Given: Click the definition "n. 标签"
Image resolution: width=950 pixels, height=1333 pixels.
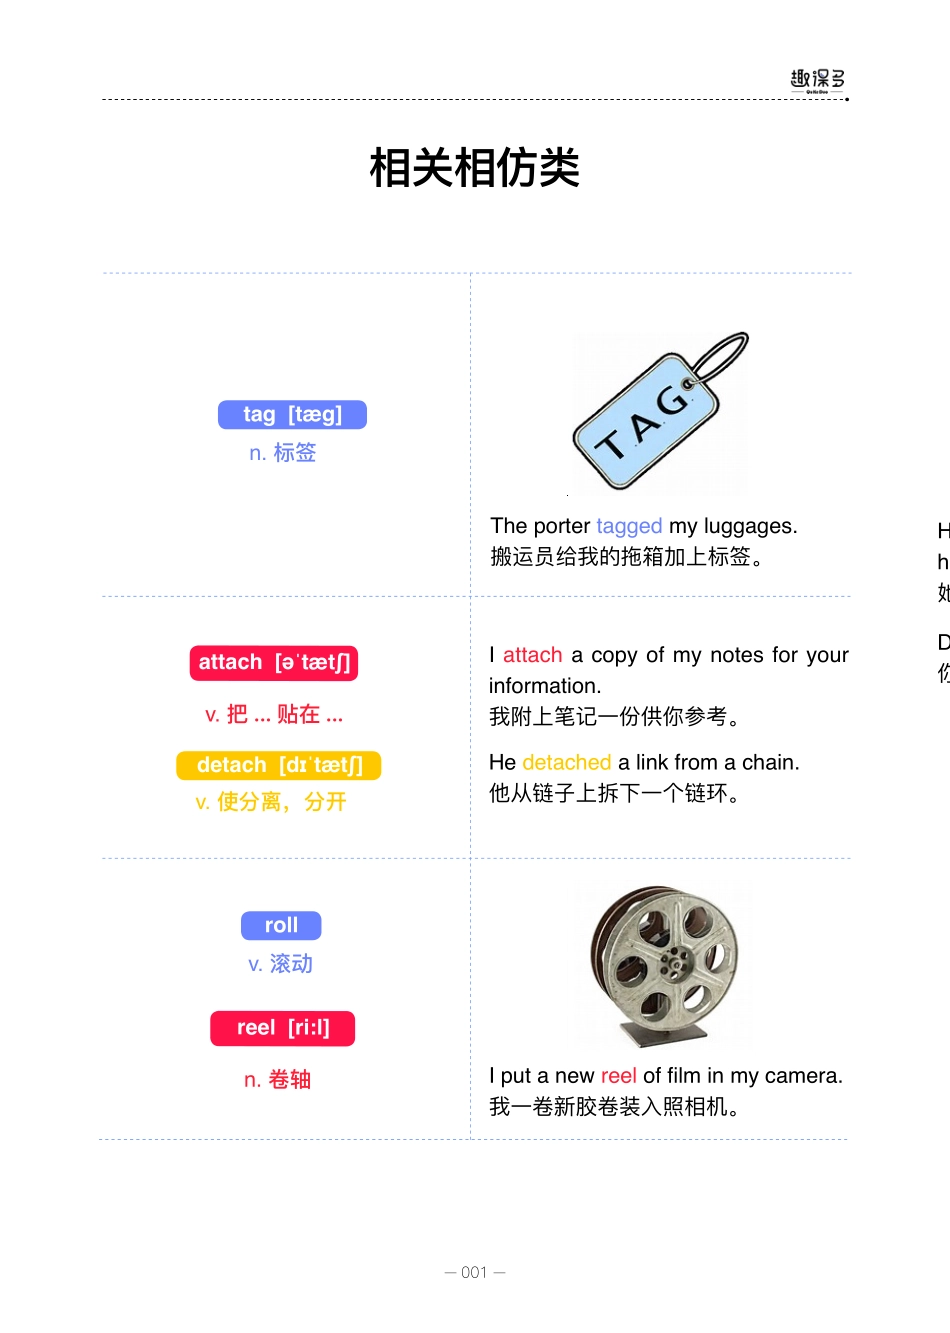Looking at the screenshot, I should (x=283, y=453).
